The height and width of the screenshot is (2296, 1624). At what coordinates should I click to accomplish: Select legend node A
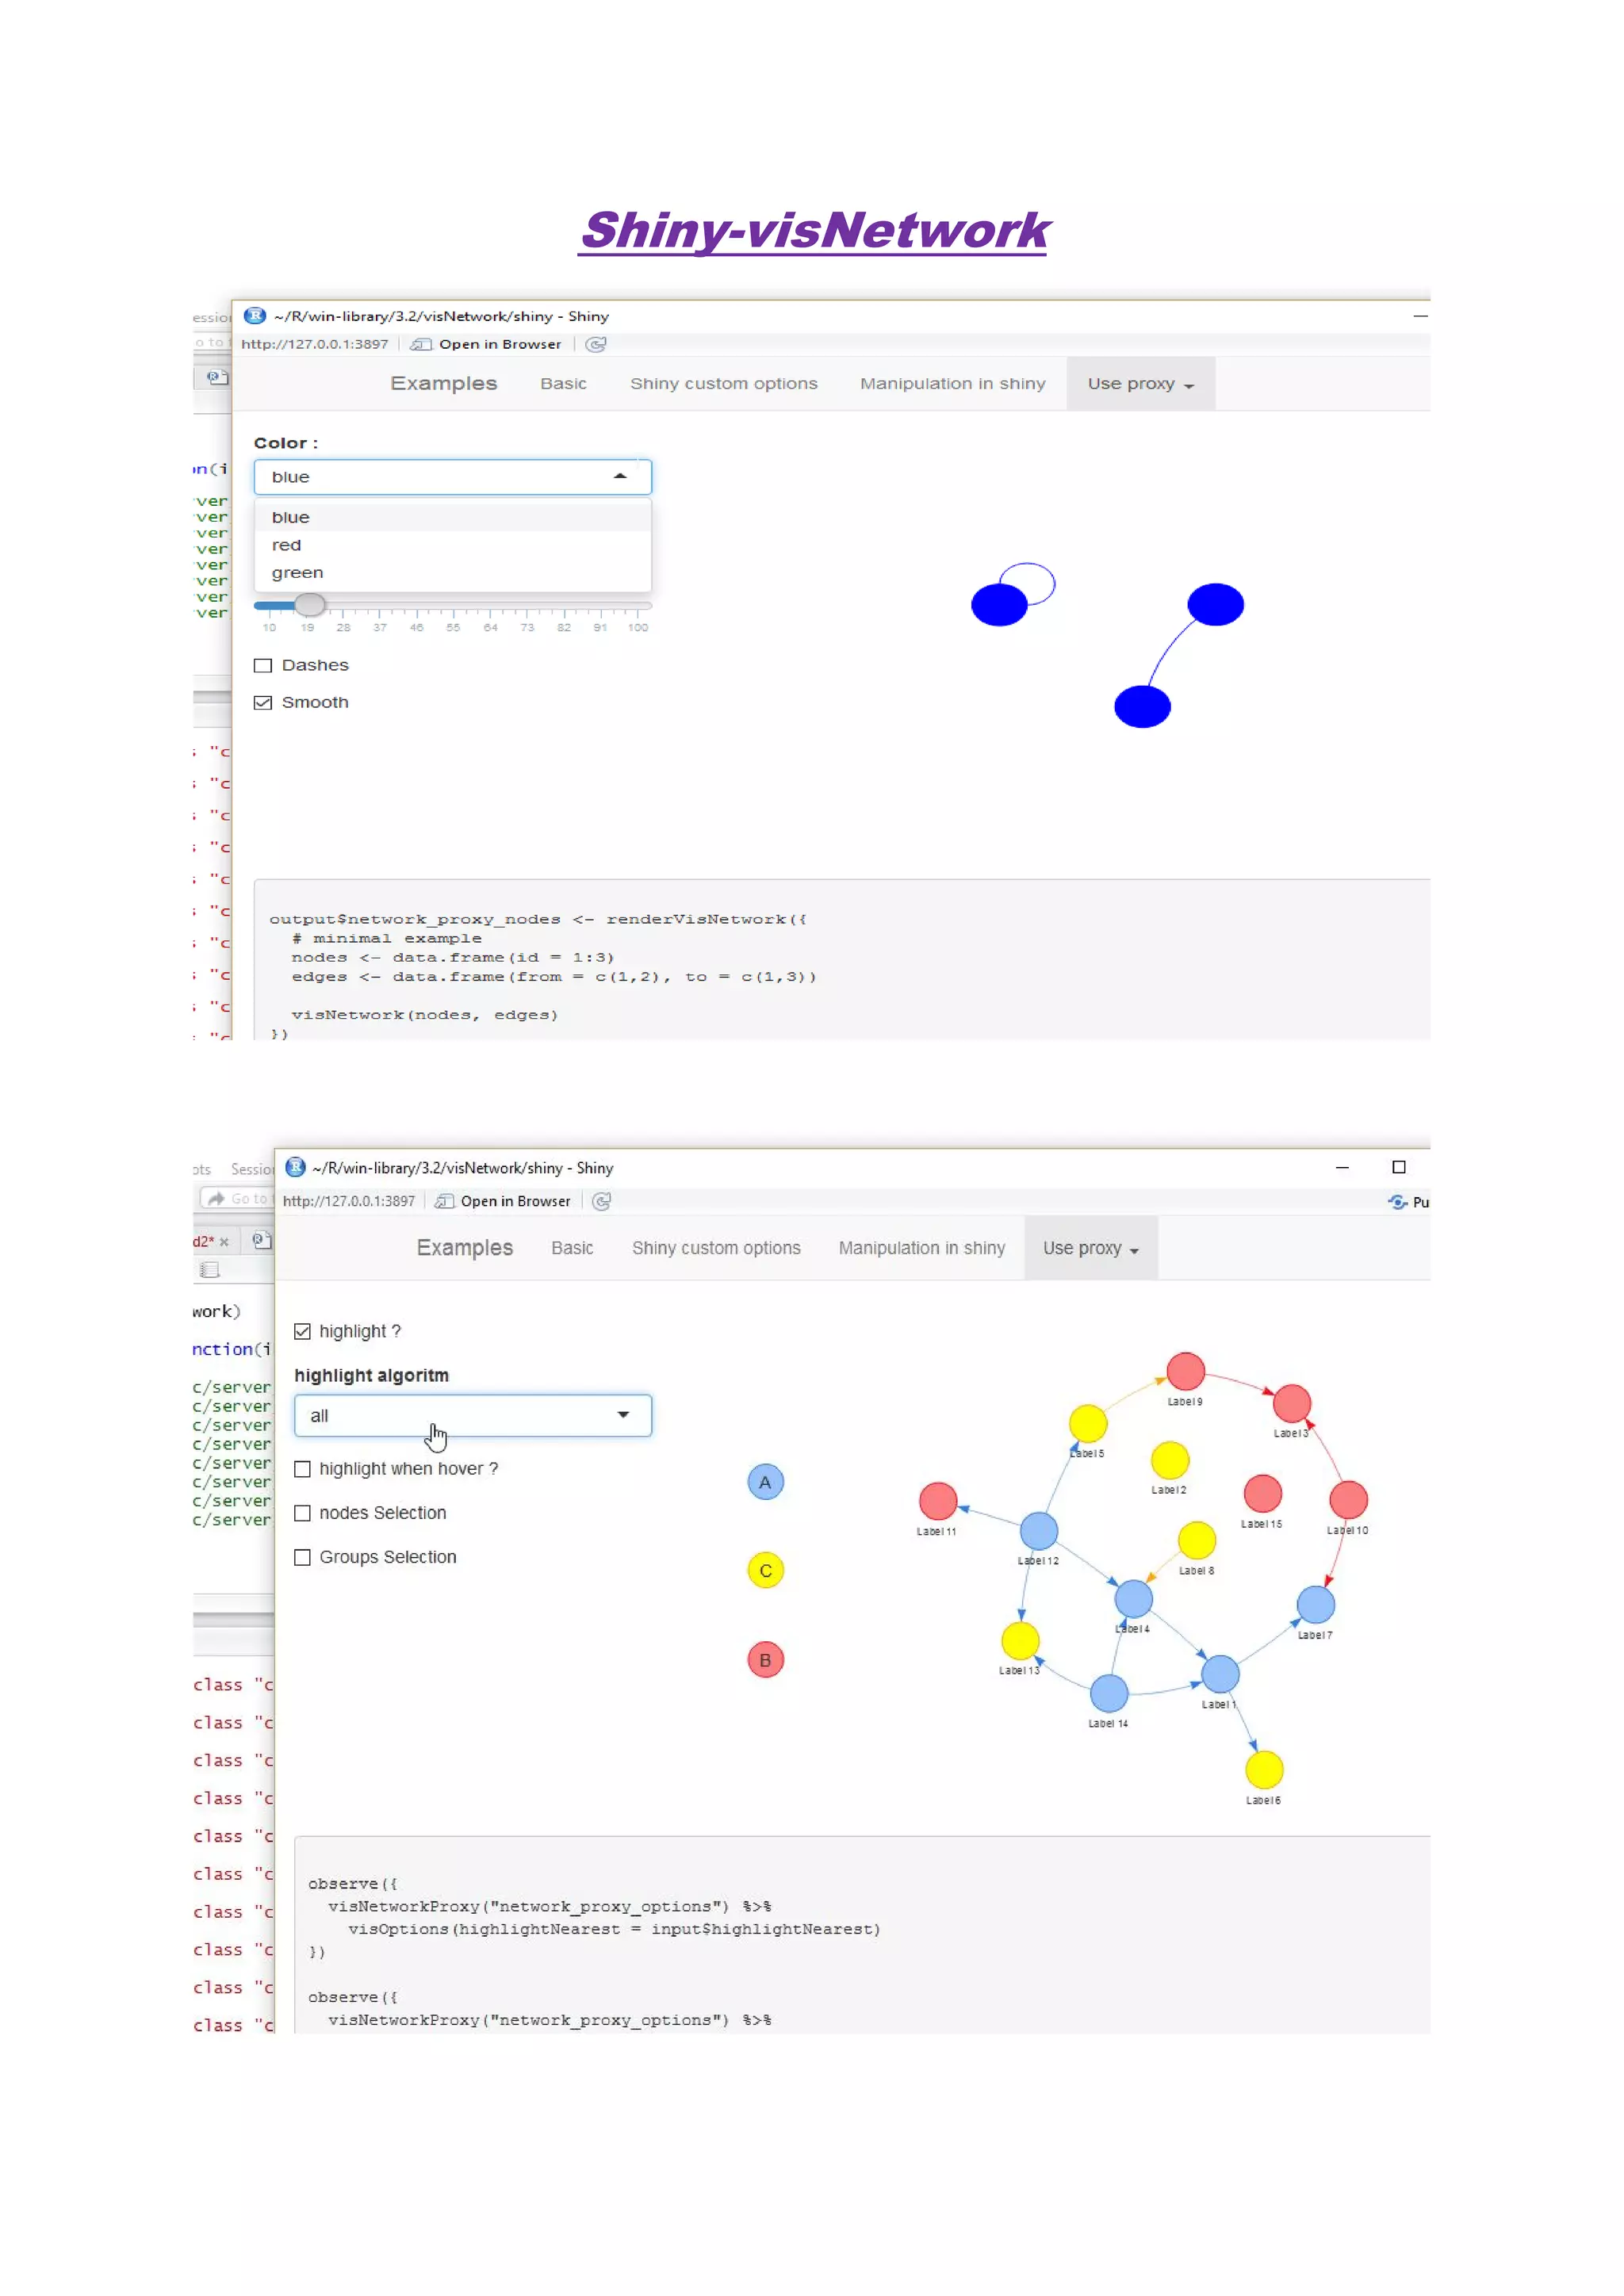click(765, 1482)
